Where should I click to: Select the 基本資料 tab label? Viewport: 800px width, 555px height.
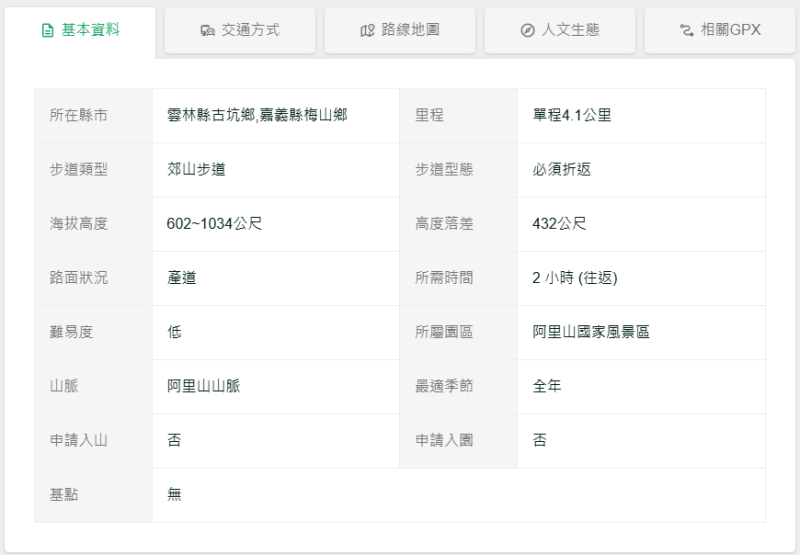[x=90, y=30]
